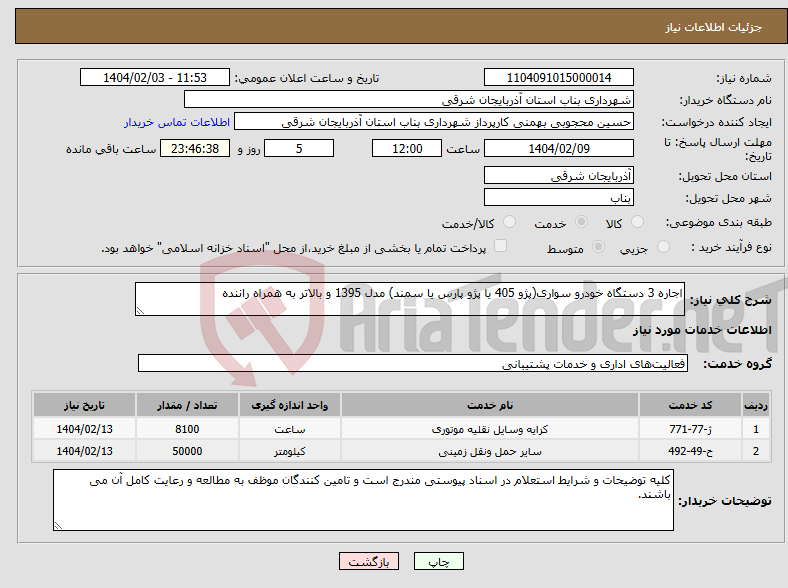Screen dimensions: 788x588
Task: Click quantity cell 50000
Action: (187, 451)
